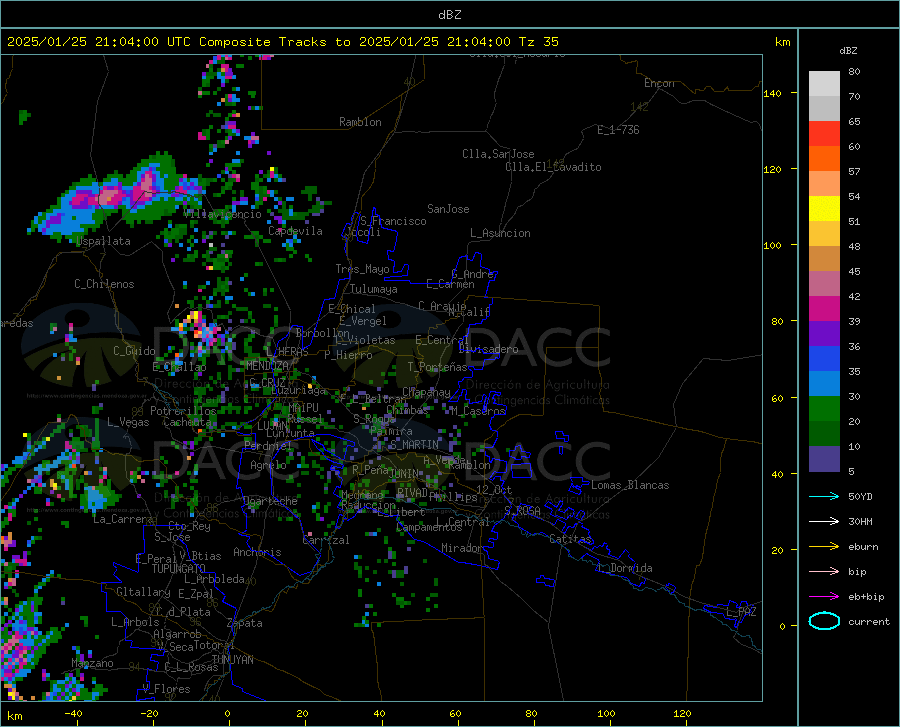
Task: Click the Carrizal label
Action: click(326, 540)
